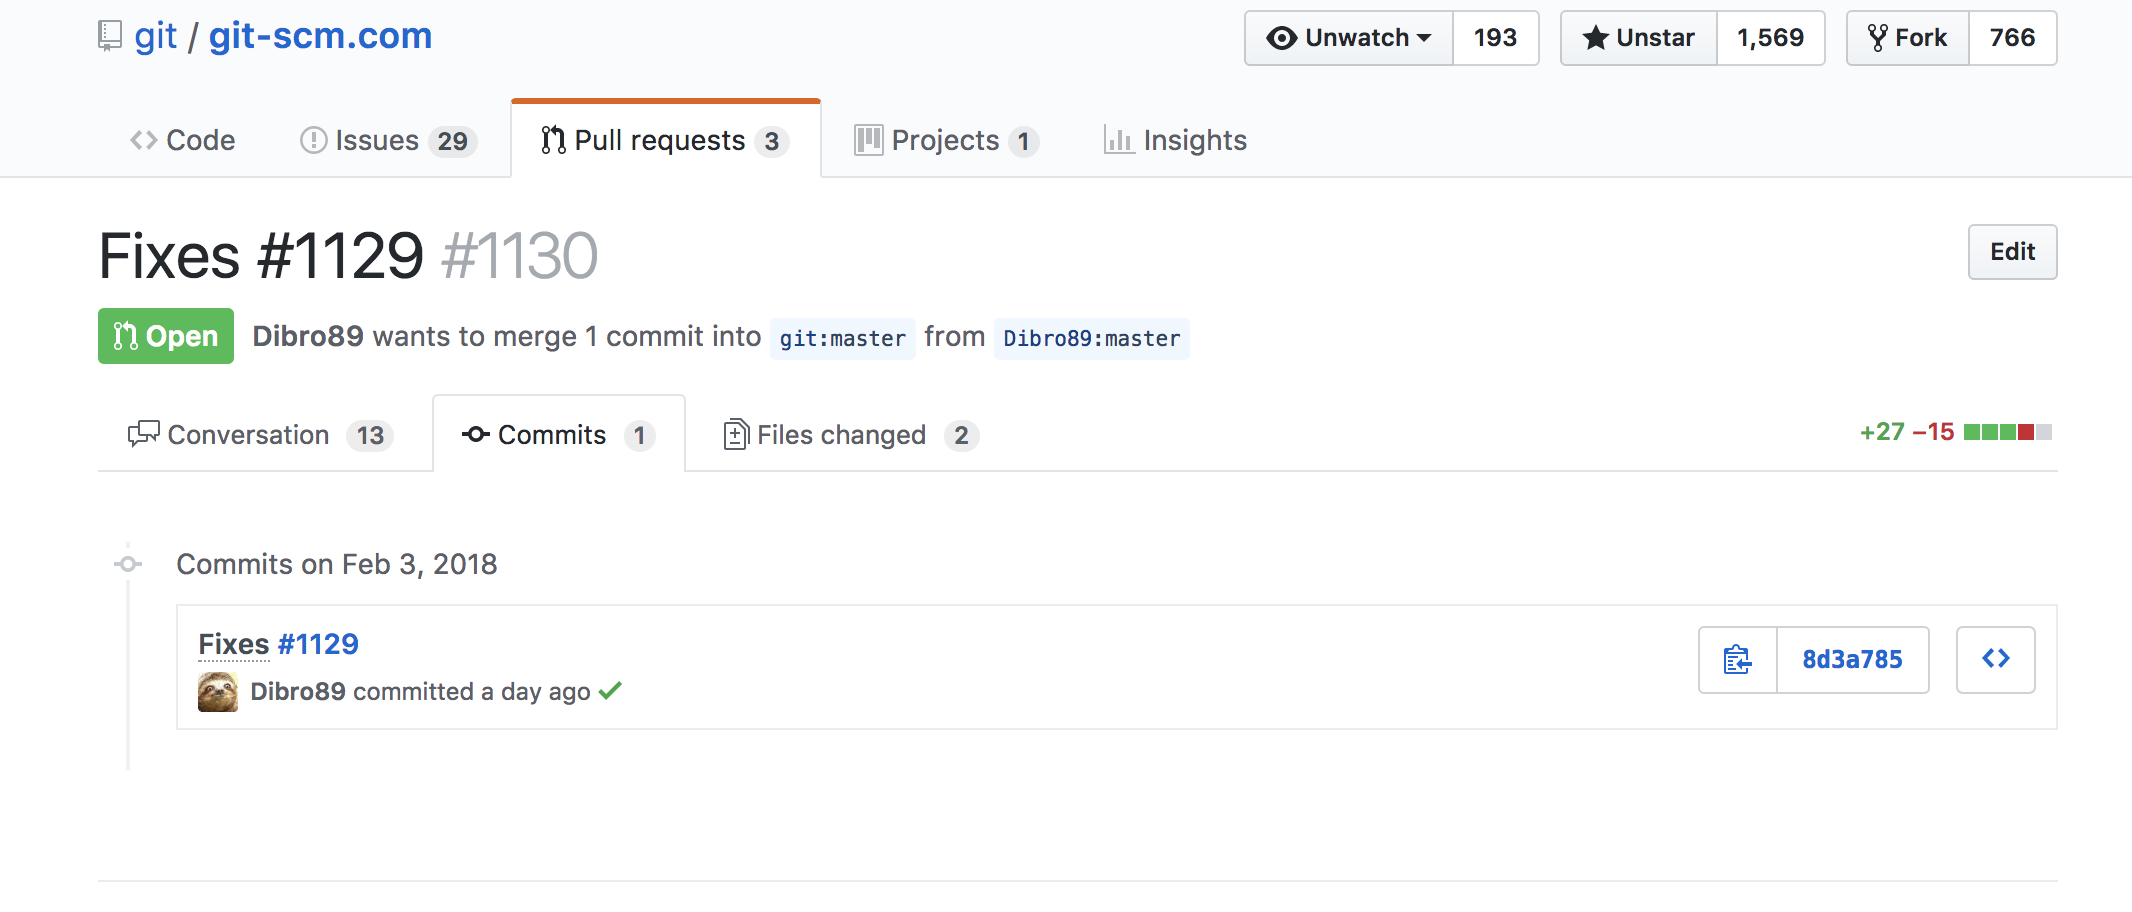Click the Dibro89 sloth avatar
The image size is (2132, 912).
coord(218,692)
